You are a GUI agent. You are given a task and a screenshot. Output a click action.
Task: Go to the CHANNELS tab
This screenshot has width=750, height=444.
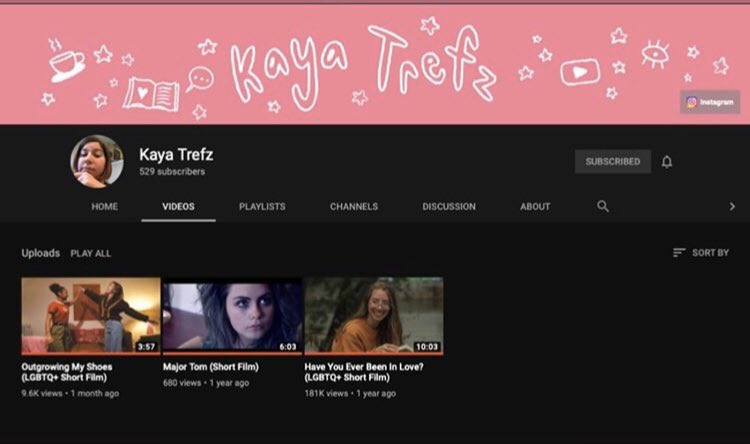354,207
